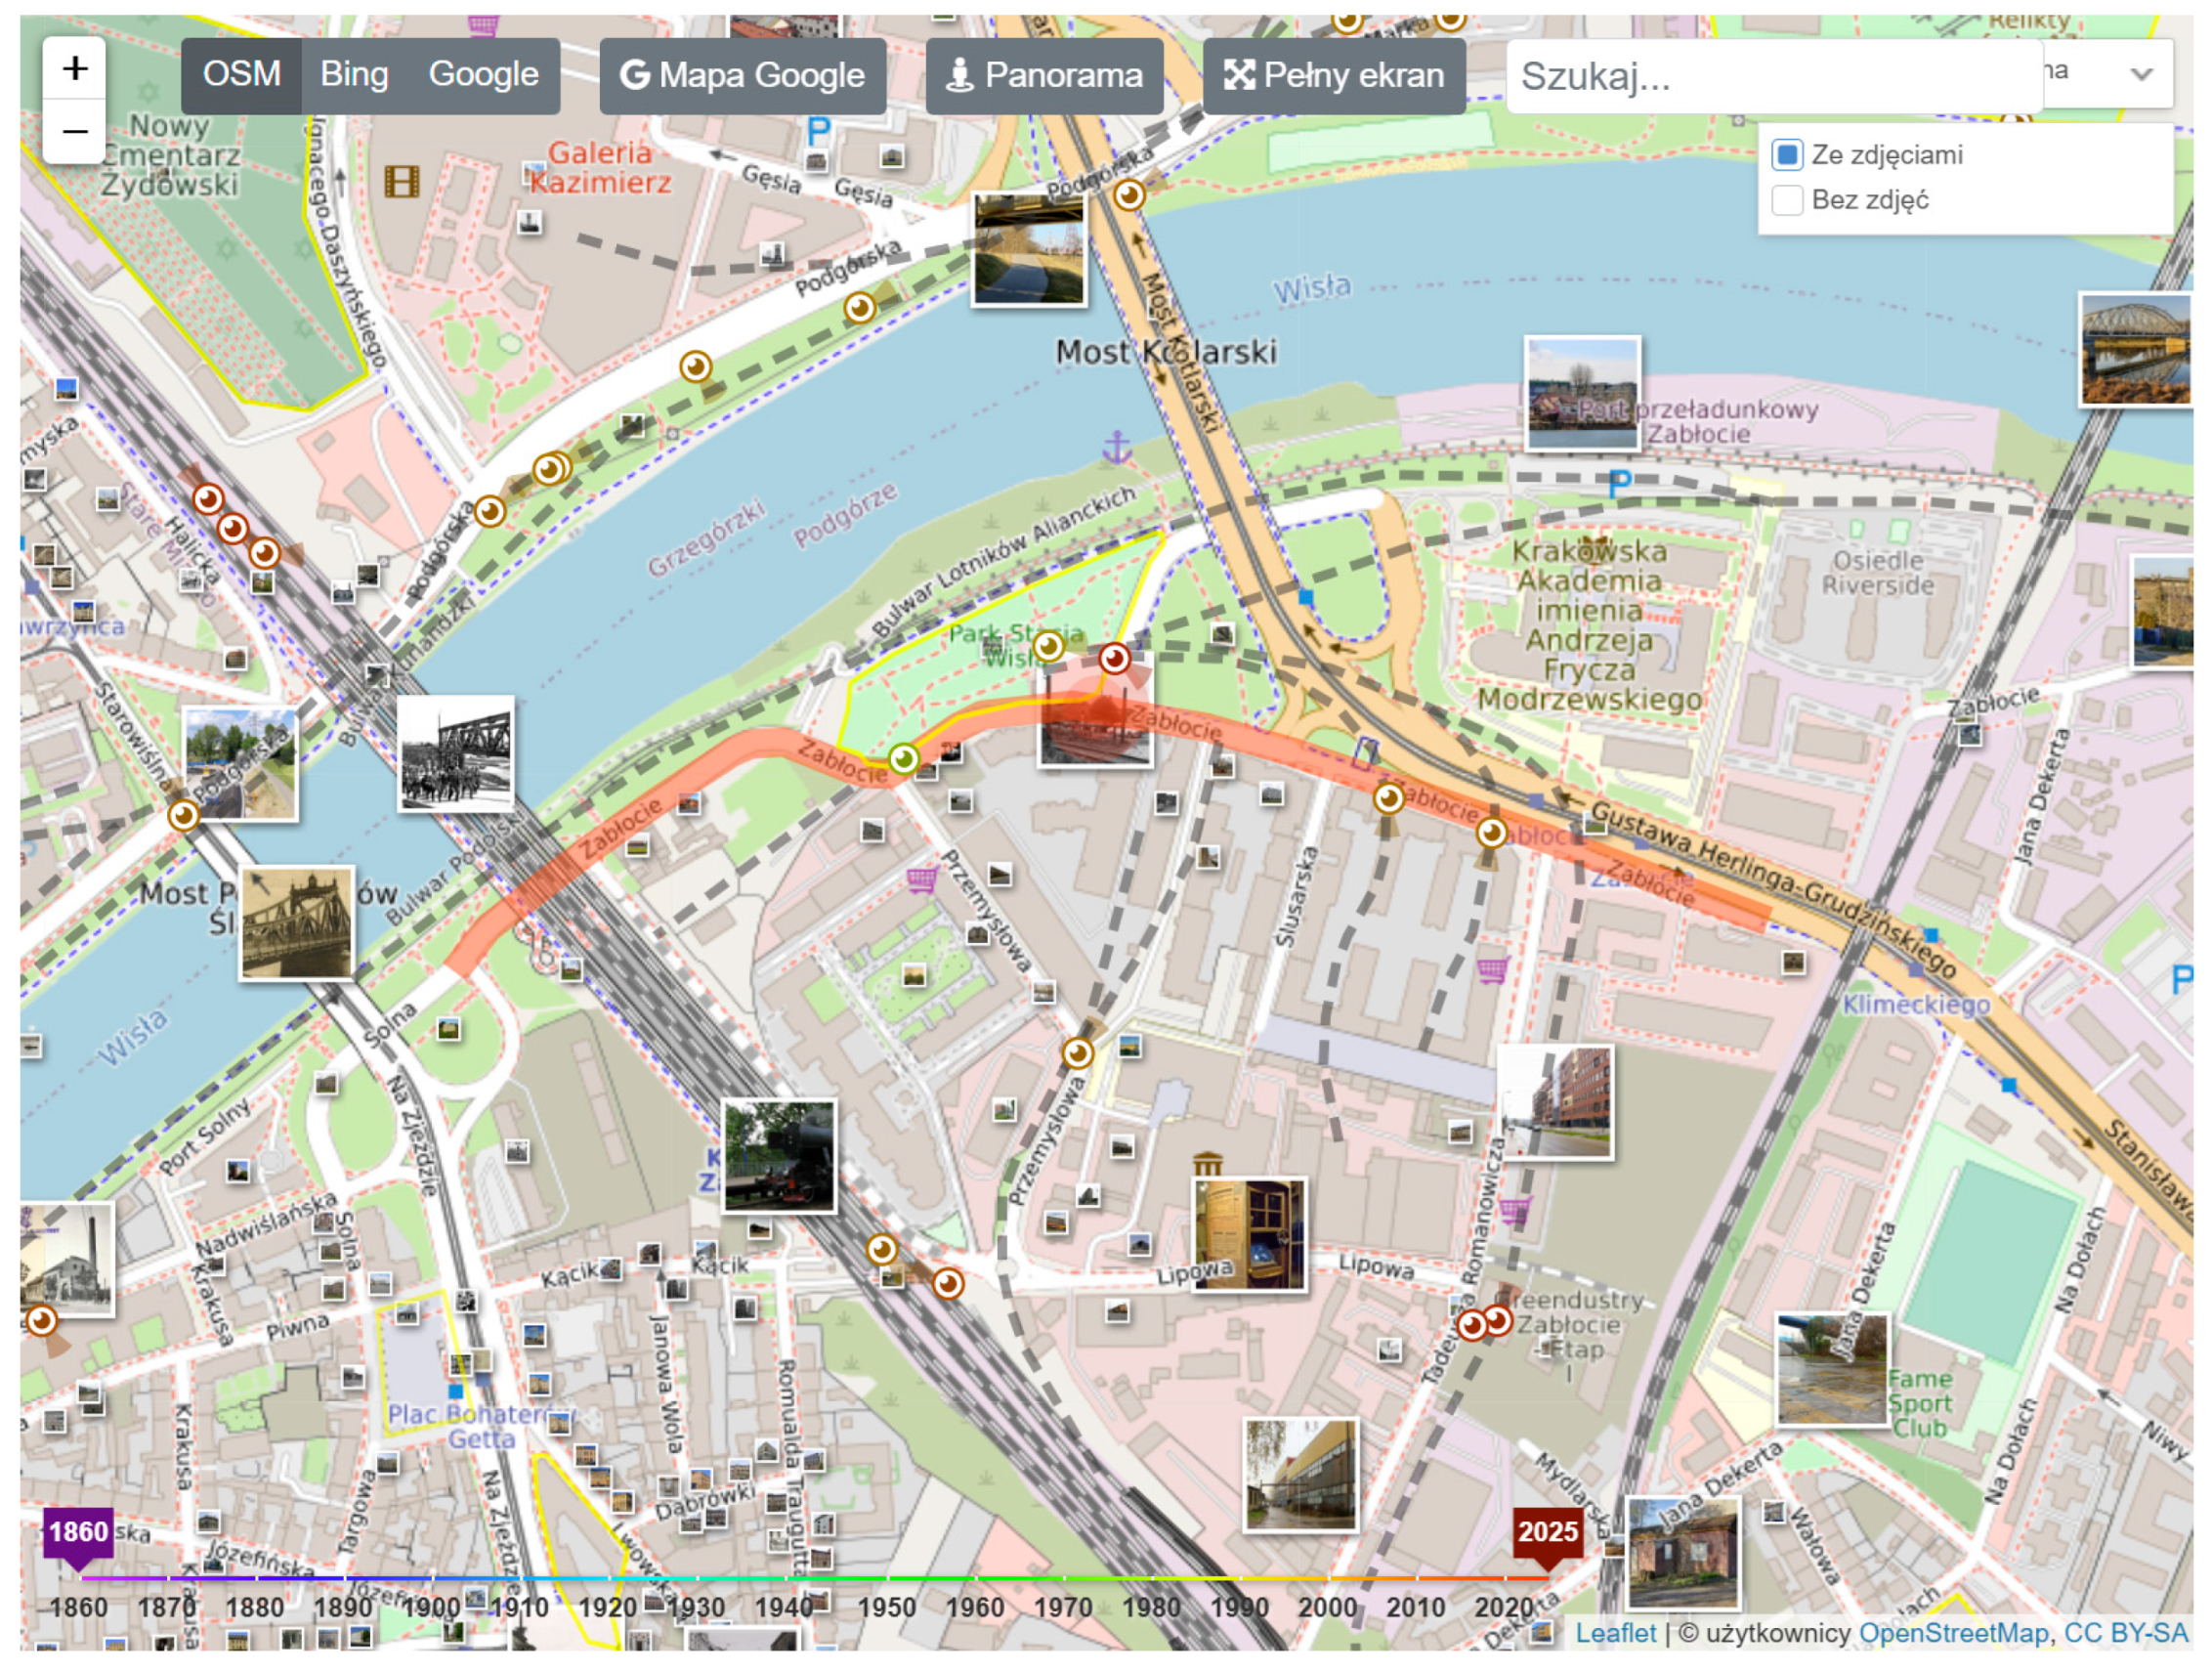Switch map layer to Bing
The width and height of the screenshot is (2212, 1672).
point(354,75)
